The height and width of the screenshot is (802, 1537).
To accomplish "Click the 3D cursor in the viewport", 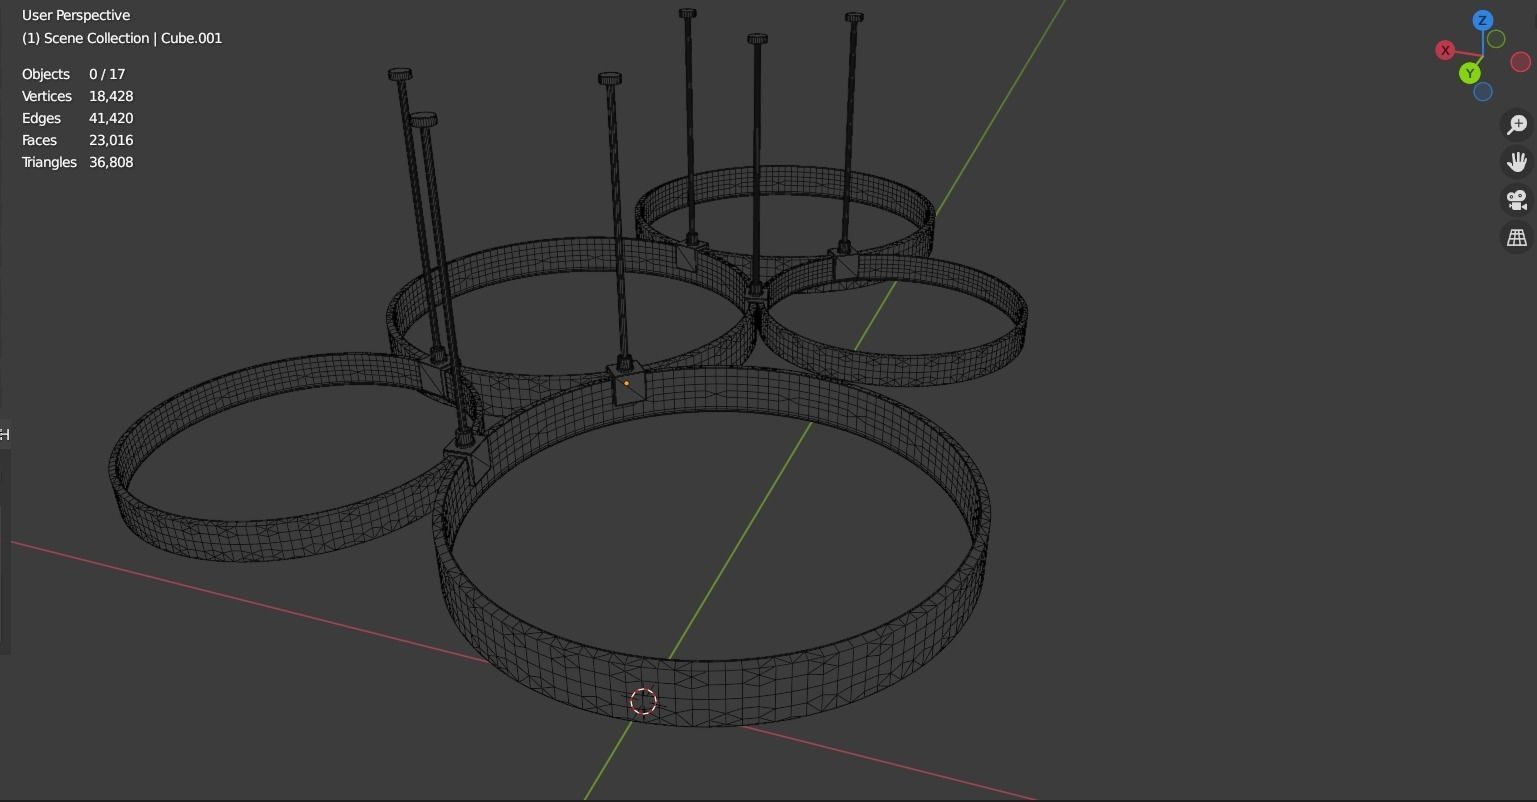I will [x=643, y=701].
